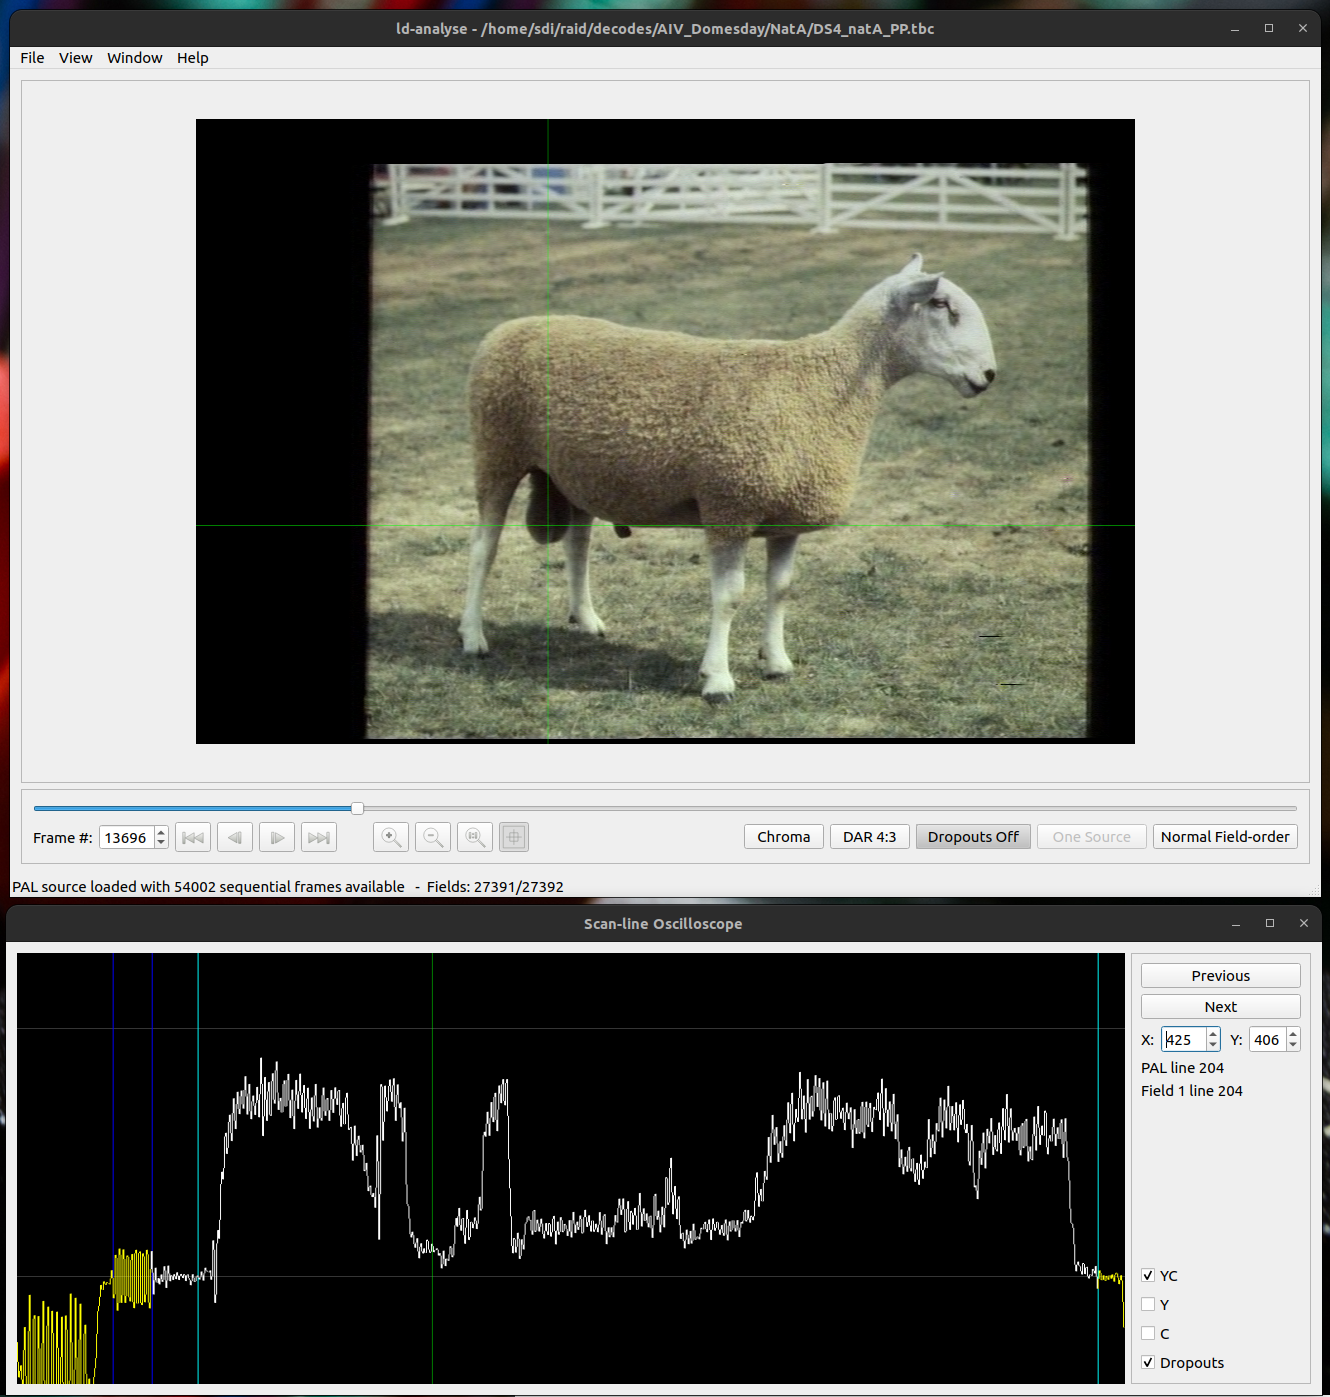1330x1397 pixels.
Task: Disable the Dropouts checkbox in the oscilloscope
Action: (1148, 1362)
